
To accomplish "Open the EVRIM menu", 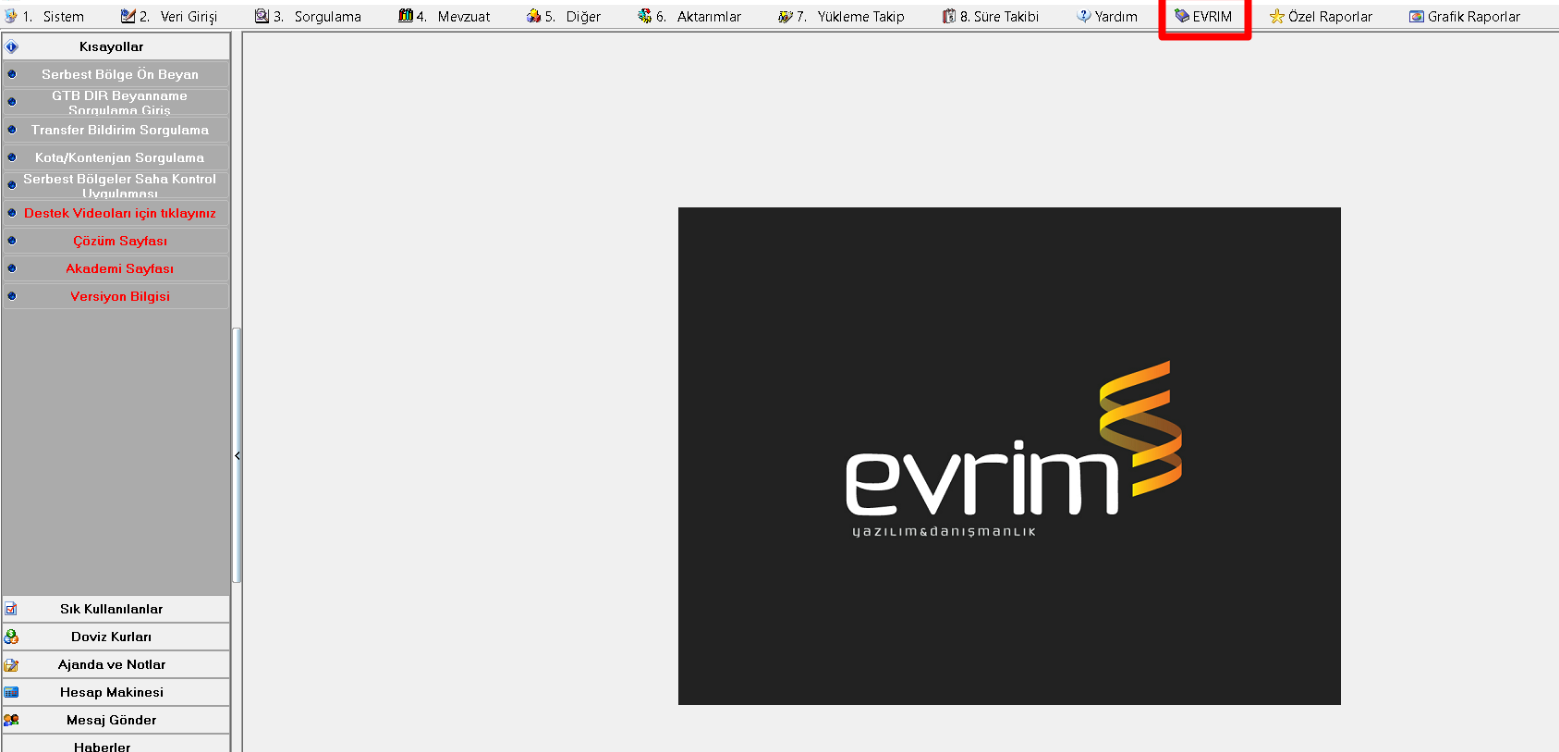I will pyautogui.click(x=1203, y=16).
